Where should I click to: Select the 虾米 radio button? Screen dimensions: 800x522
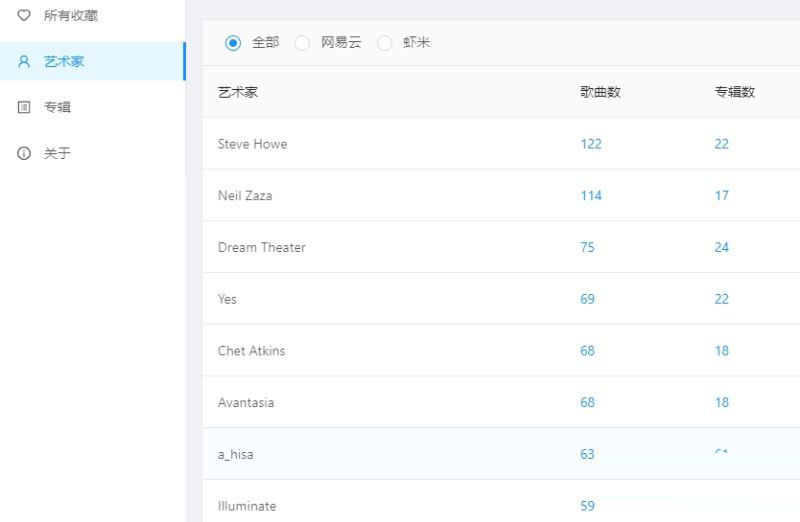pos(385,42)
